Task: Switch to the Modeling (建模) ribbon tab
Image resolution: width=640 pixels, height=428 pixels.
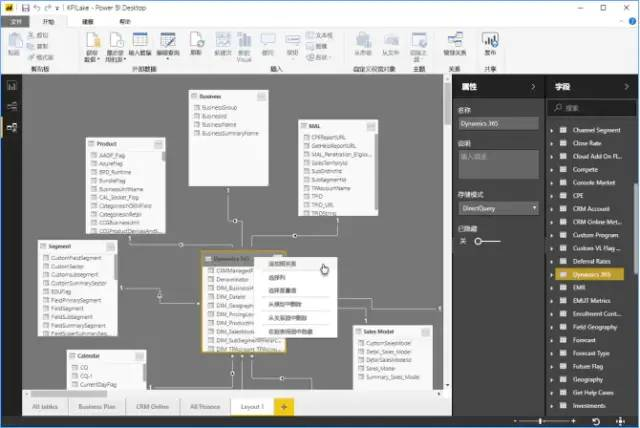Action: (87, 22)
